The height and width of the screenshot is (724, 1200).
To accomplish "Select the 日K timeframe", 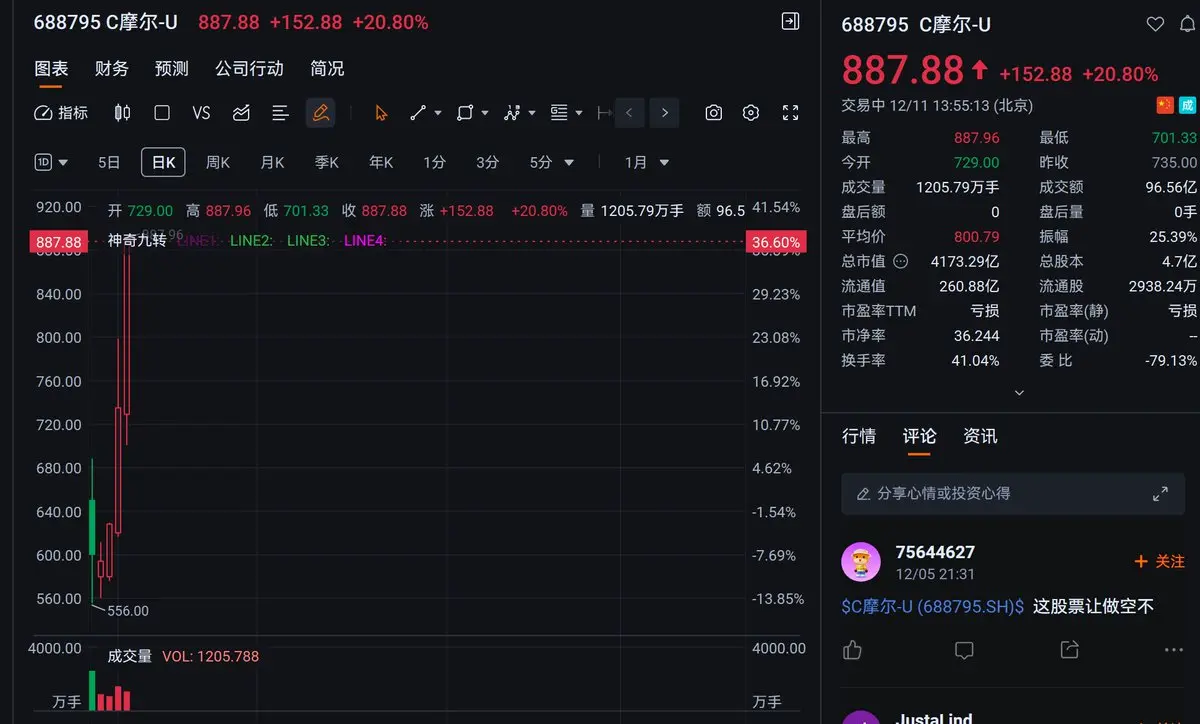I will [163, 162].
